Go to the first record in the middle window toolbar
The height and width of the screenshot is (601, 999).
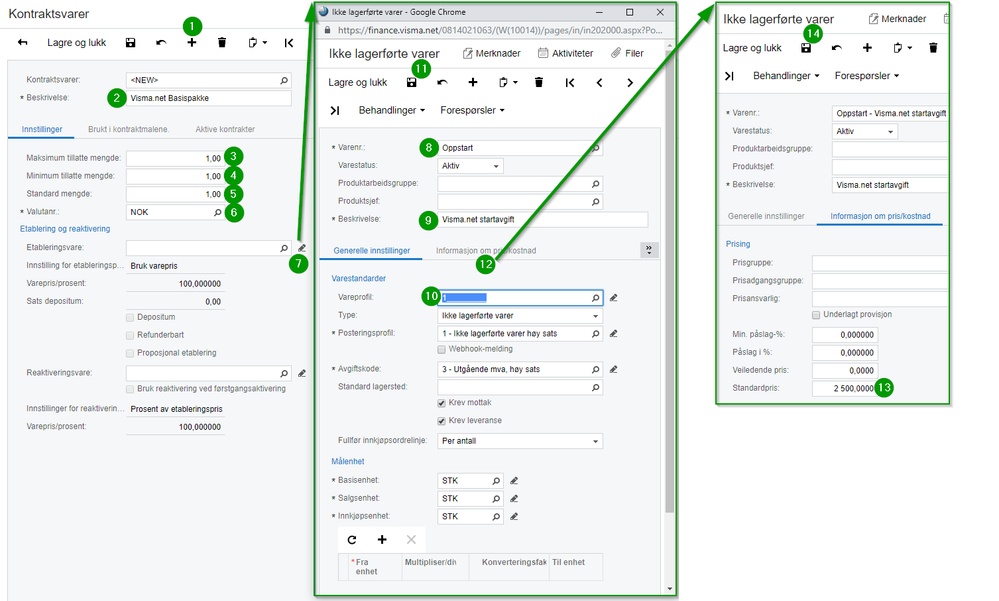click(570, 82)
